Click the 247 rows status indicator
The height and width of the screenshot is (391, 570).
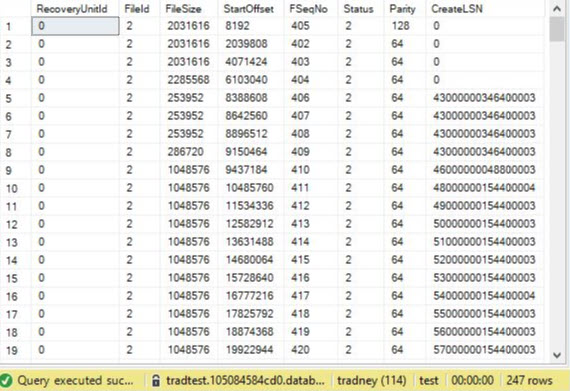(x=530, y=380)
